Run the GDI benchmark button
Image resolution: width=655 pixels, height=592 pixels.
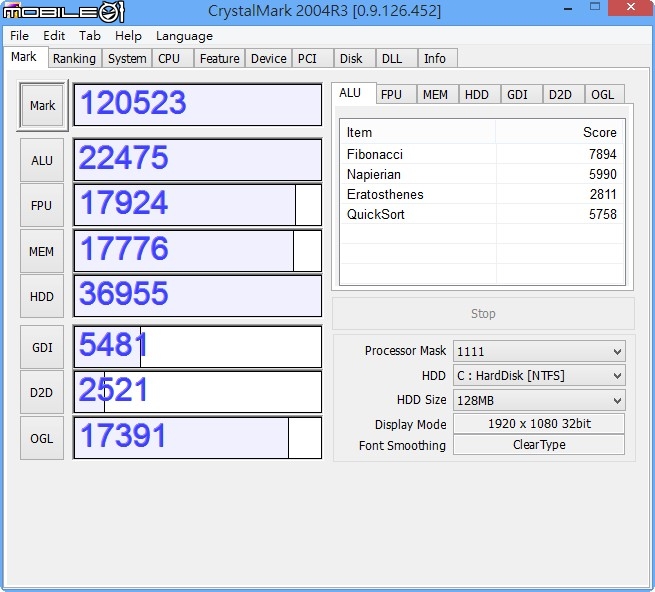(x=42, y=348)
